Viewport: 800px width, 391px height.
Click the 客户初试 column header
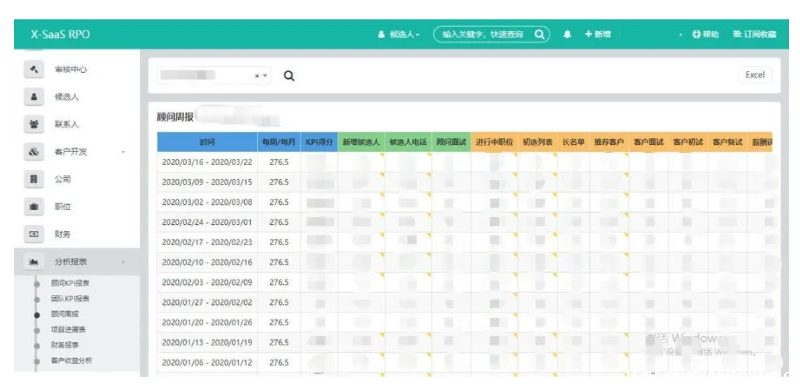point(688,142)
